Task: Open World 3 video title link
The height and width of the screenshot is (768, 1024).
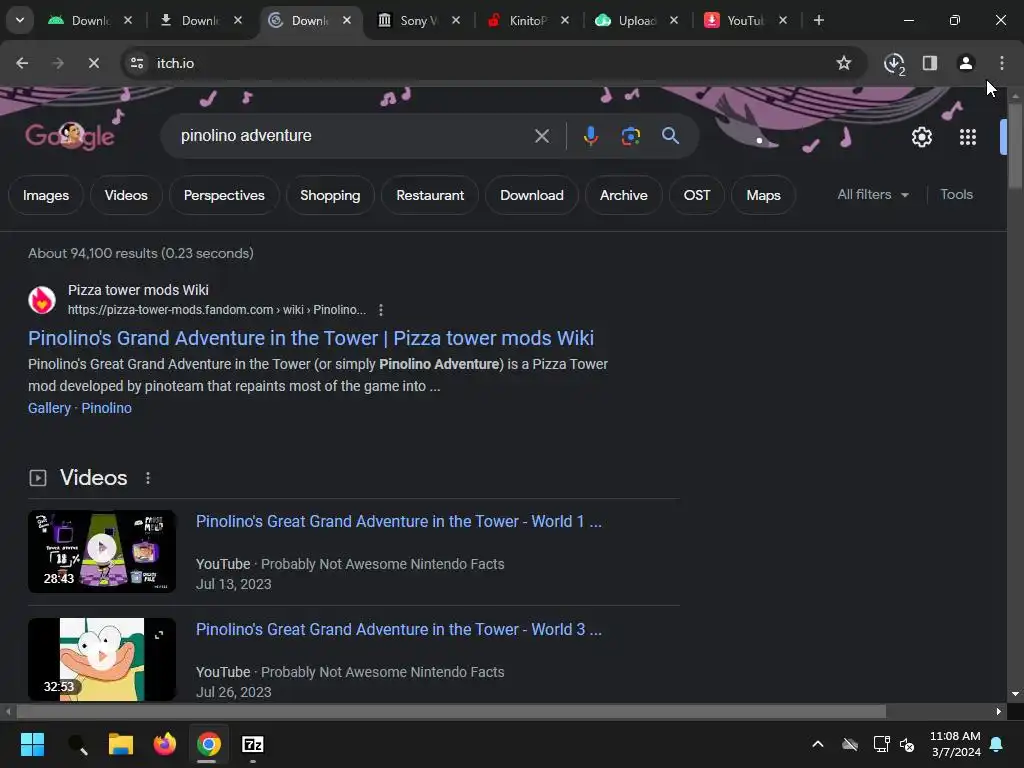Action: [x=398, y=630]
